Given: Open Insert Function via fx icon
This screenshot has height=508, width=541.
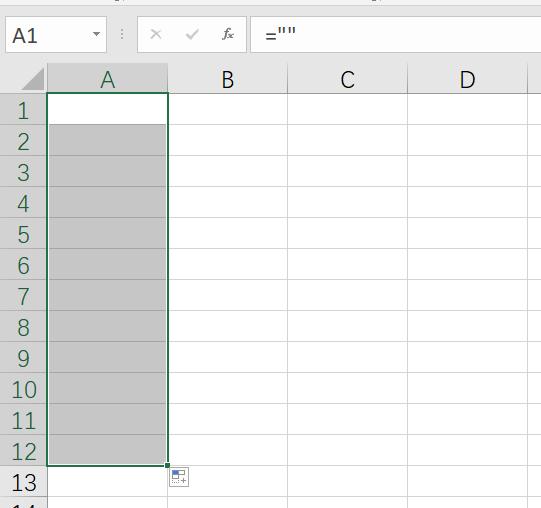Looking at the screenshot, I should pyautogui.click(x=228, y=34).
